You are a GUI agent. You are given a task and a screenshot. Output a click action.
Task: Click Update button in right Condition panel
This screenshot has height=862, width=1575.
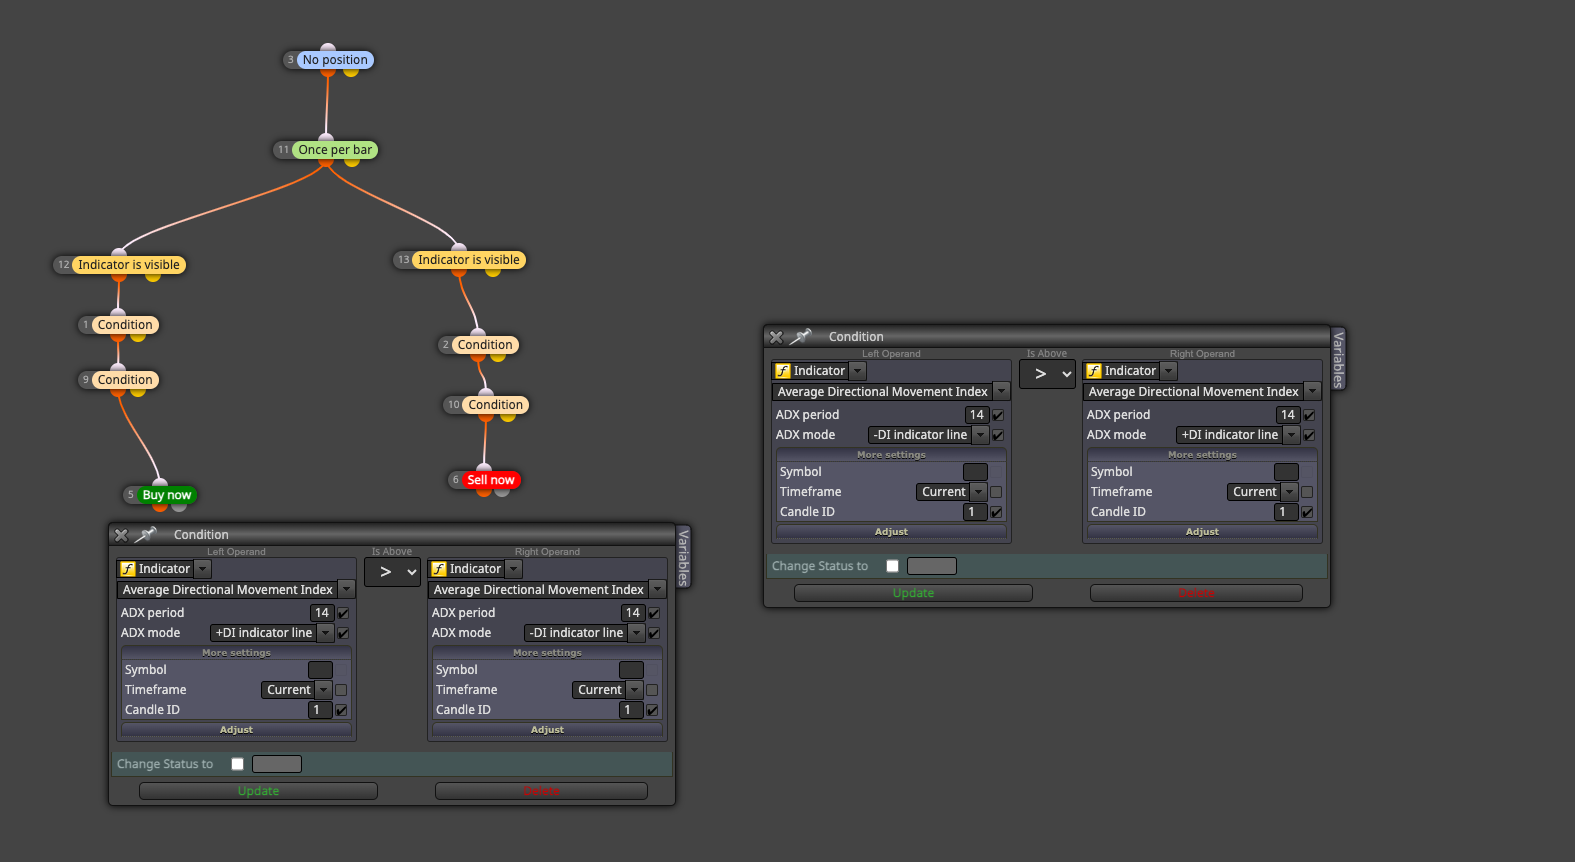click(x=913, y=593)
